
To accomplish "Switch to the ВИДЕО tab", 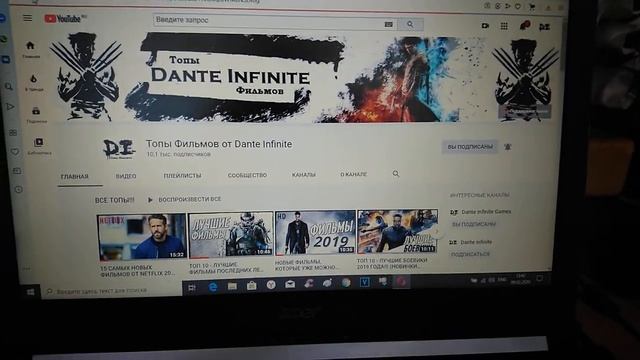I will pyautogui.click(x=126, y=176).
